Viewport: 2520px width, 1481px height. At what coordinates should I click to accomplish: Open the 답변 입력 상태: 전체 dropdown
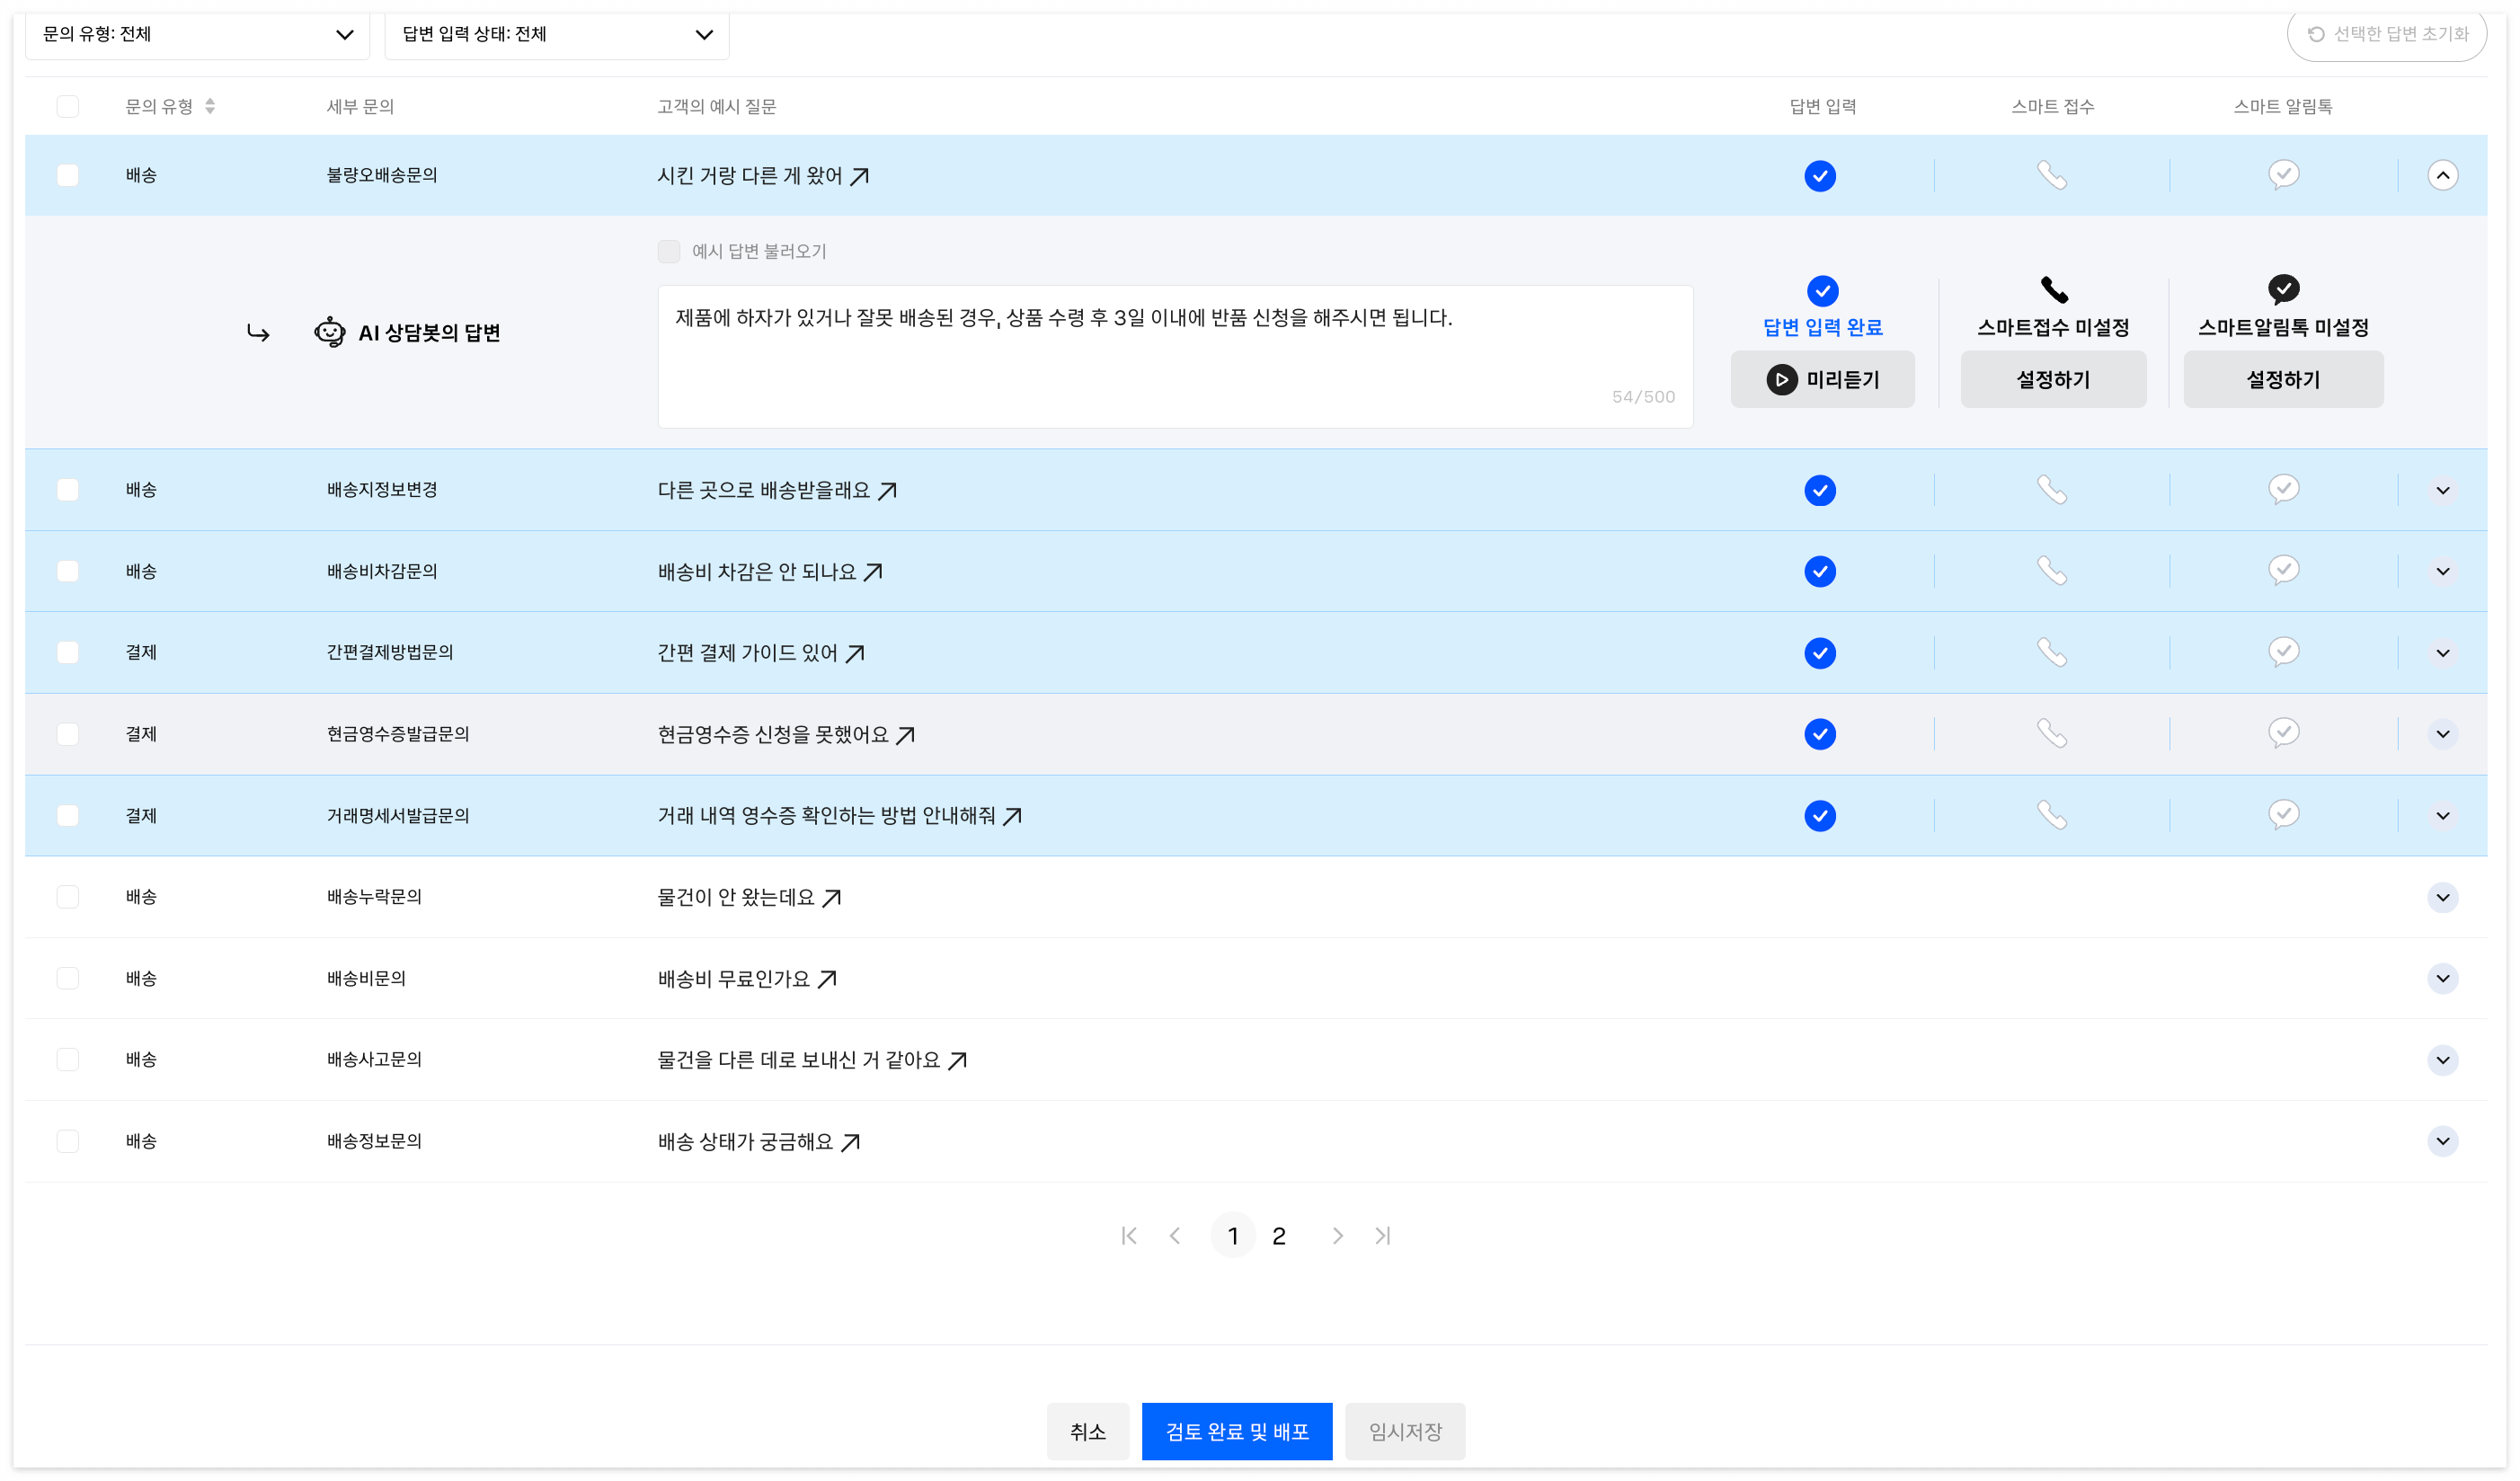[556, 35]
